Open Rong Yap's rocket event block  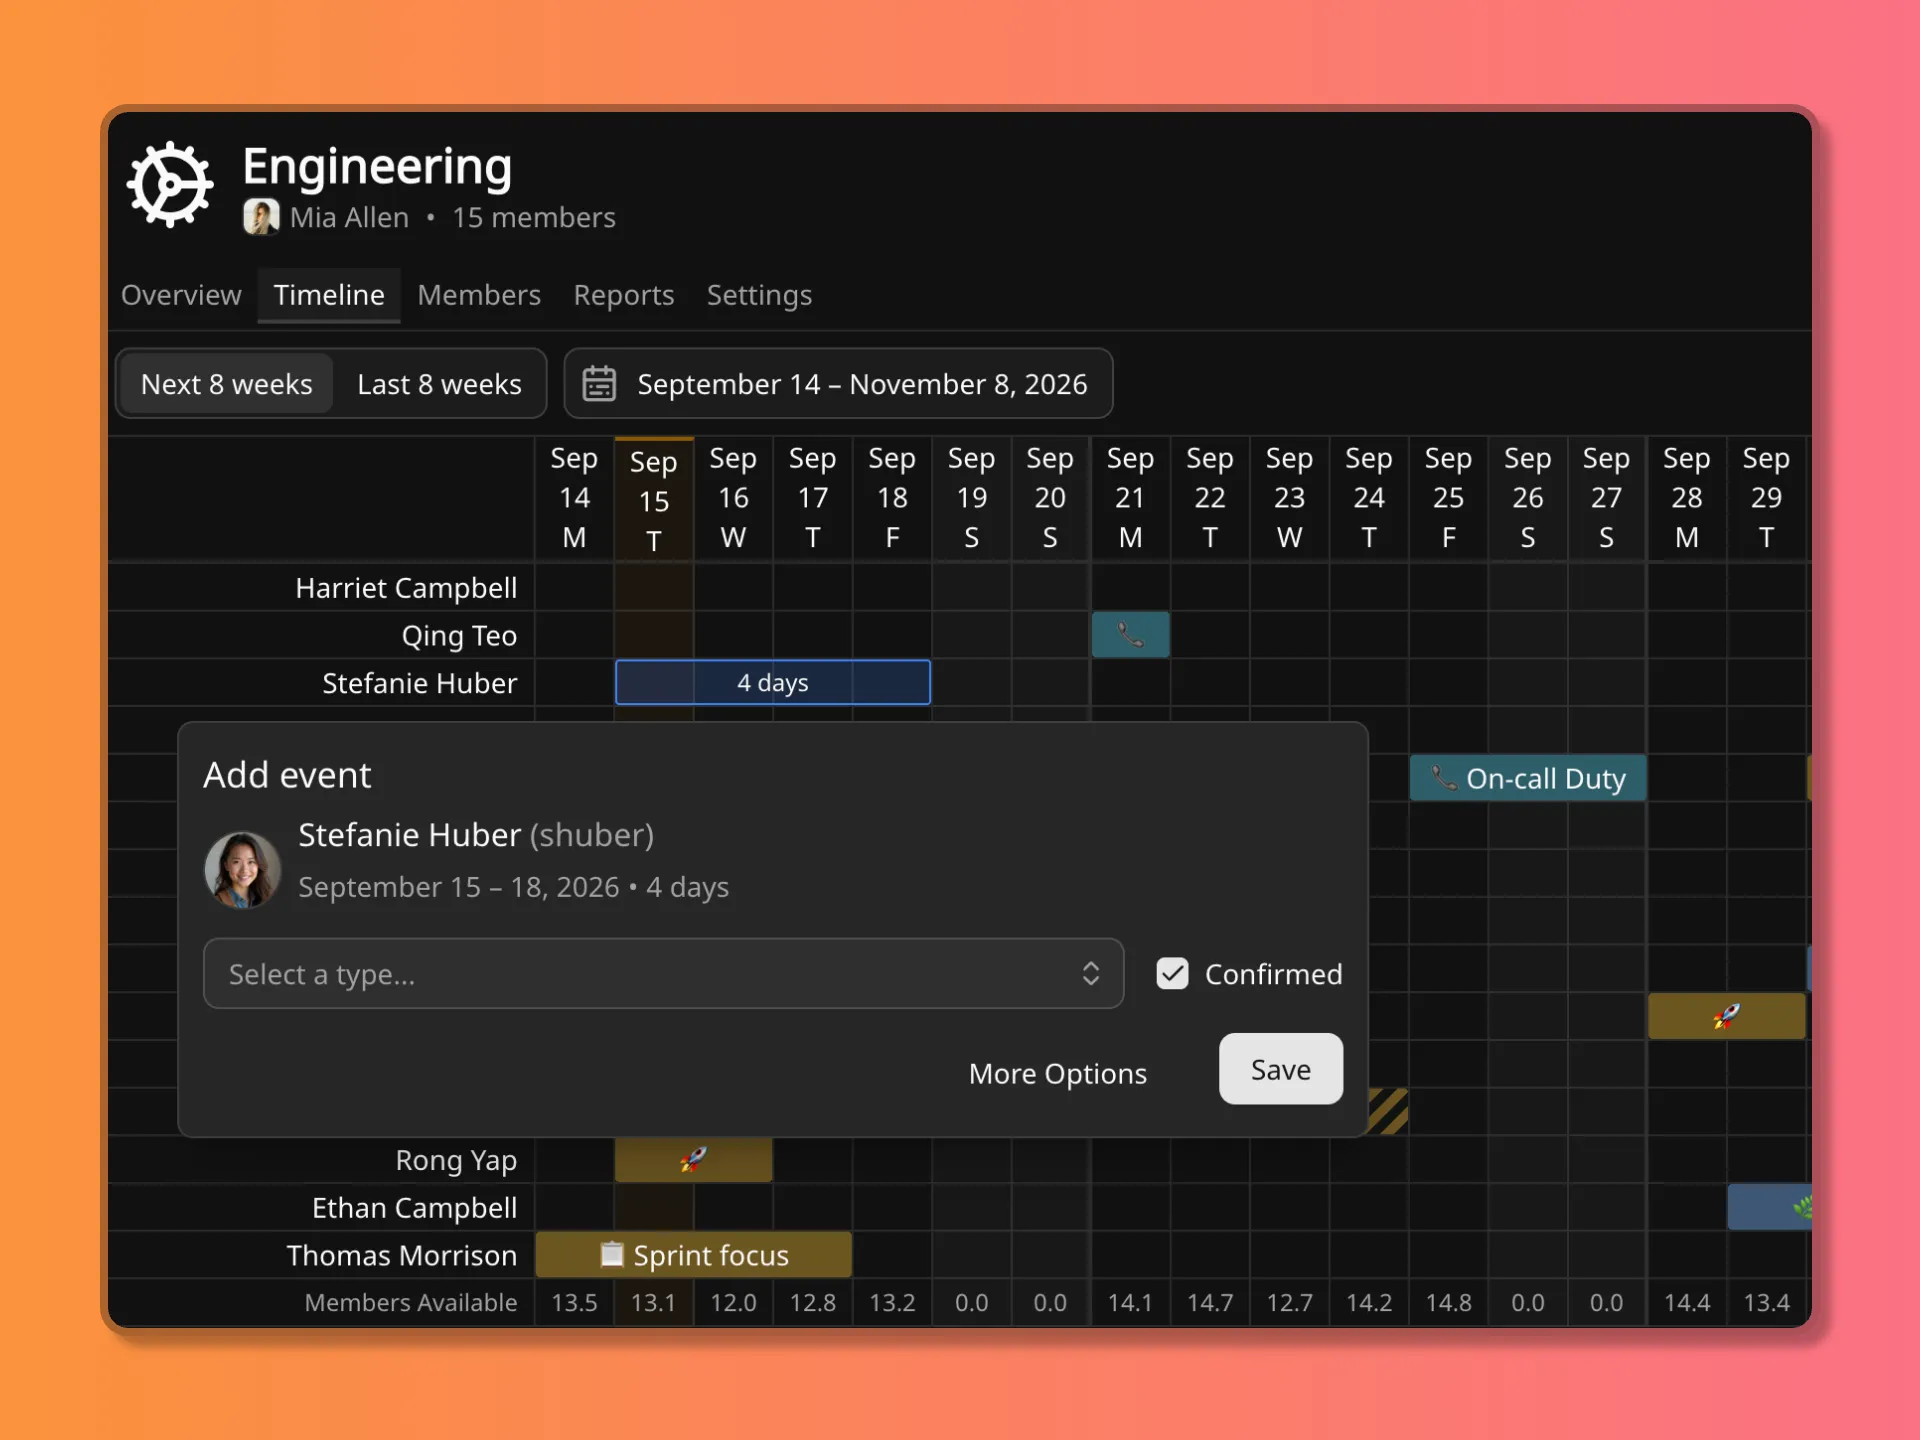[693, 1159]
